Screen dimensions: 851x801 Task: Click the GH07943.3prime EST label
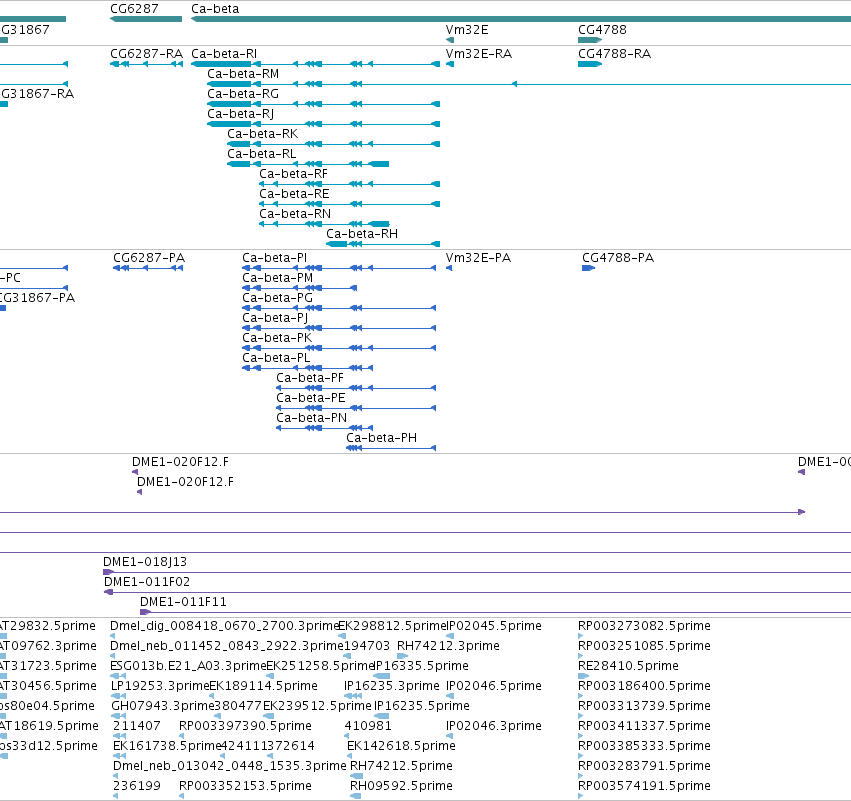point(163,707)
